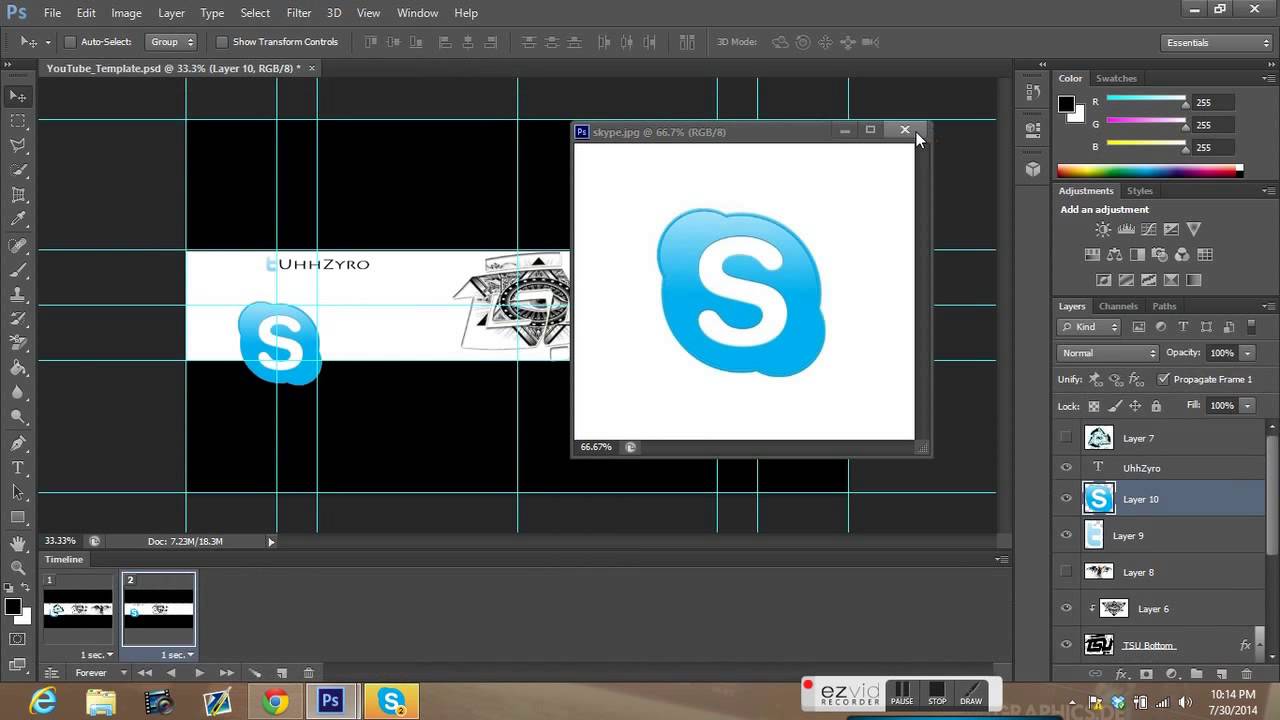Image resolution: width=1280 pixels, height=720 pixels.
Task: Open the Layer menu
Action: pos(171,13)
